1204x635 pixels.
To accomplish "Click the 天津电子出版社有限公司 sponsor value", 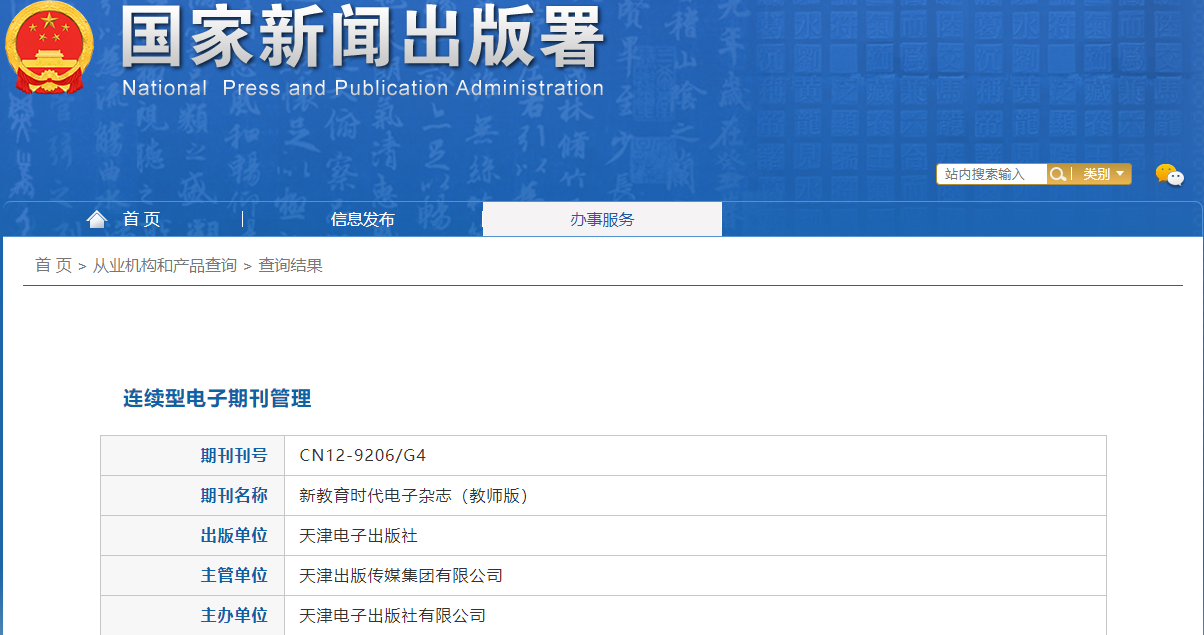I will click(x=392, y=616).
